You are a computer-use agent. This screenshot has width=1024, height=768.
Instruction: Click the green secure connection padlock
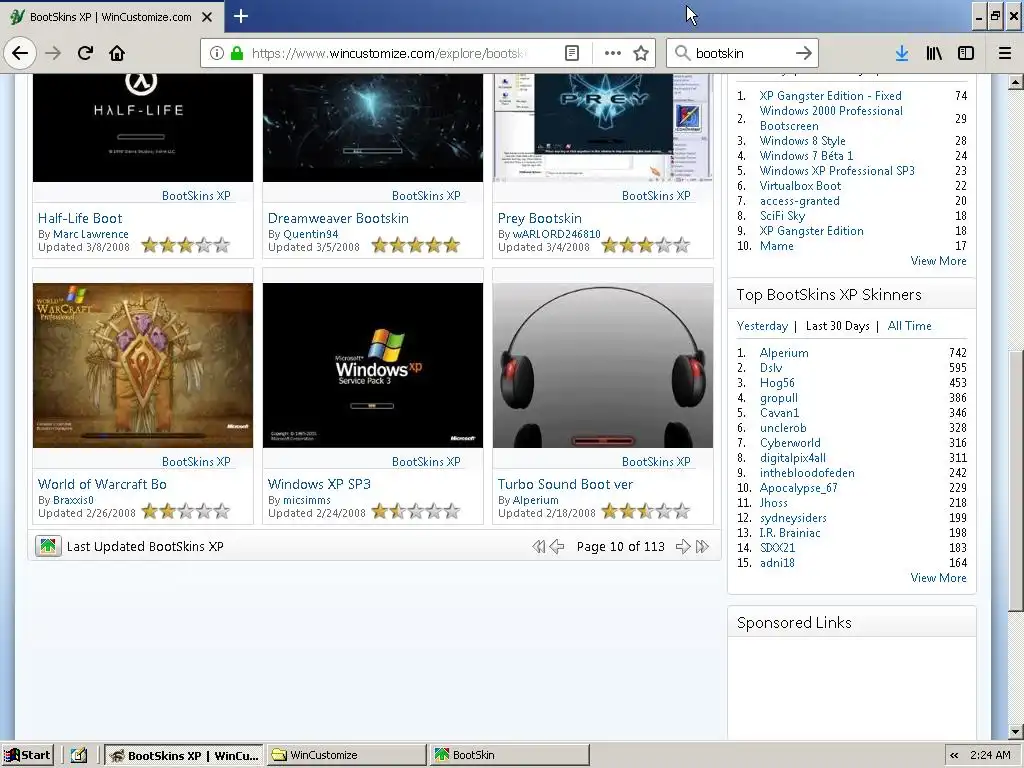point(236,54)
